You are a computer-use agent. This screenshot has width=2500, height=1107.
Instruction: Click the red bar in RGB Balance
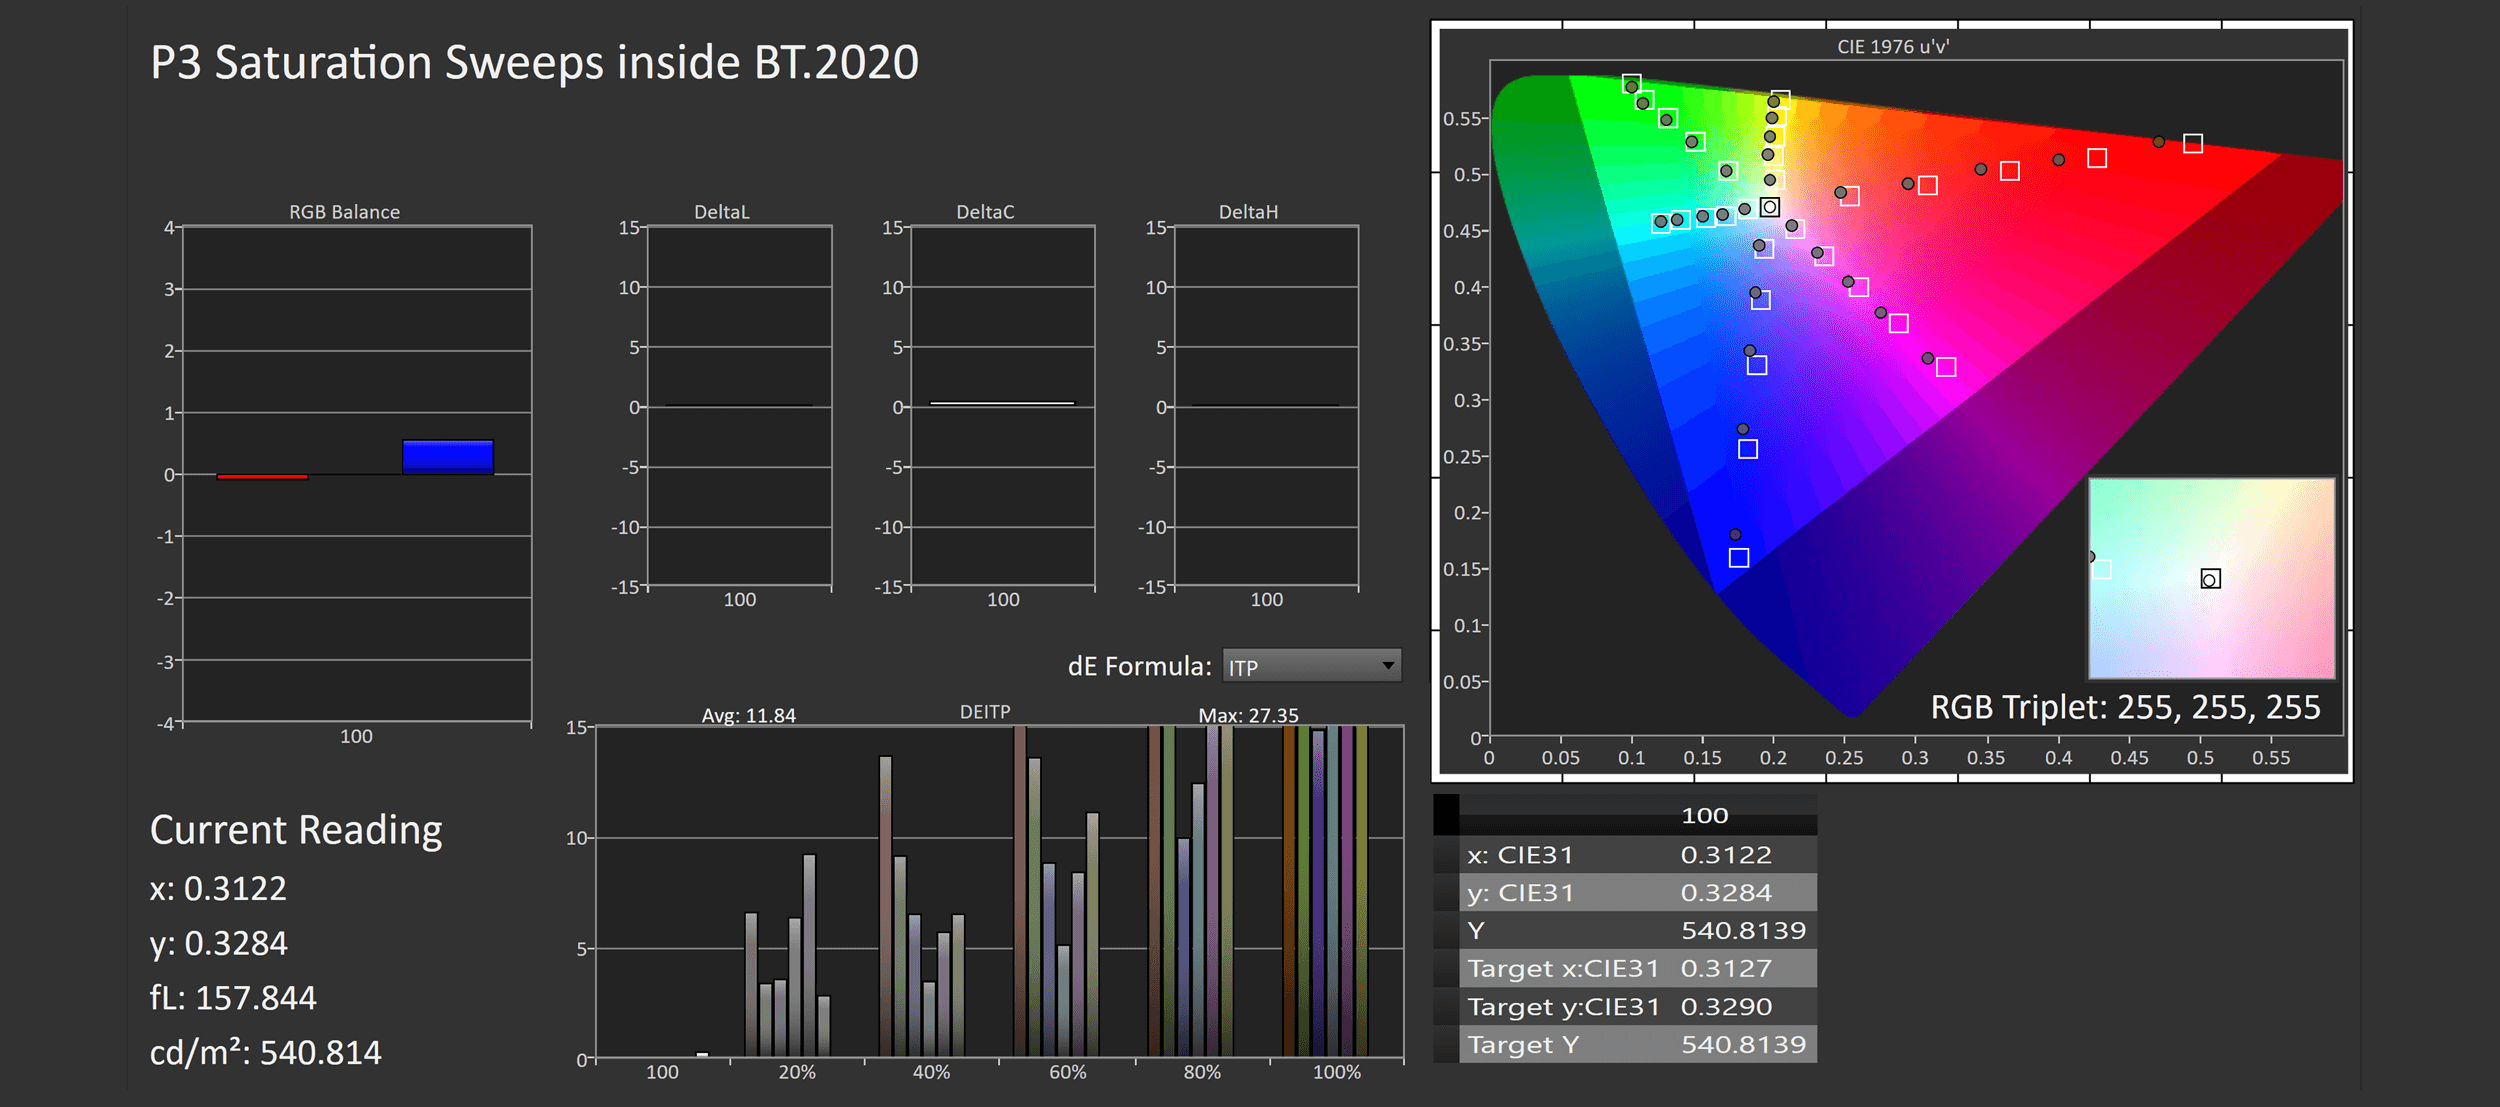point(262,477)
